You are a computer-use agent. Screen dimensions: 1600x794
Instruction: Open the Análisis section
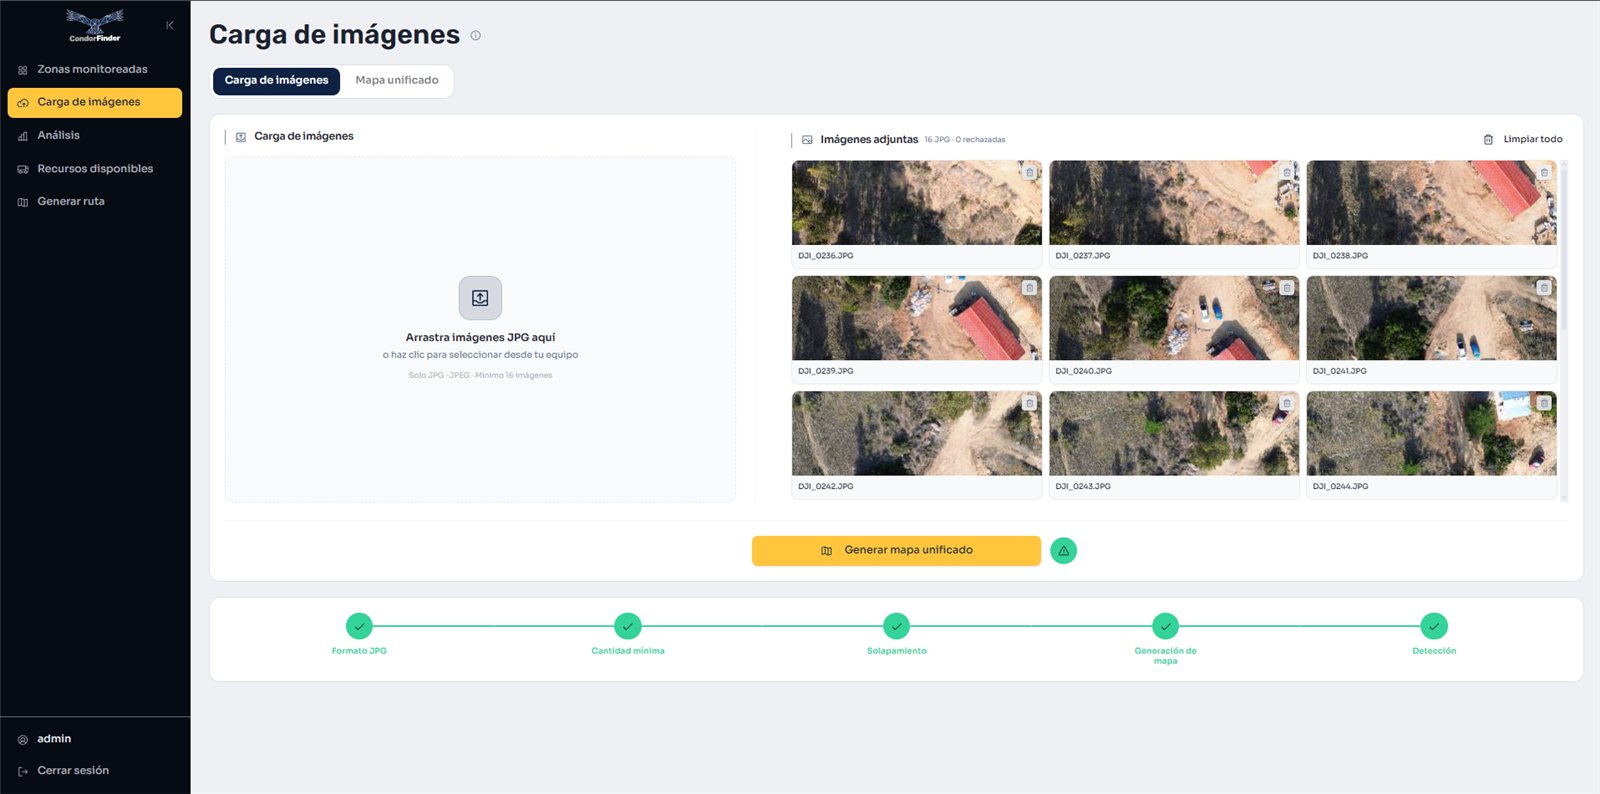95,135
